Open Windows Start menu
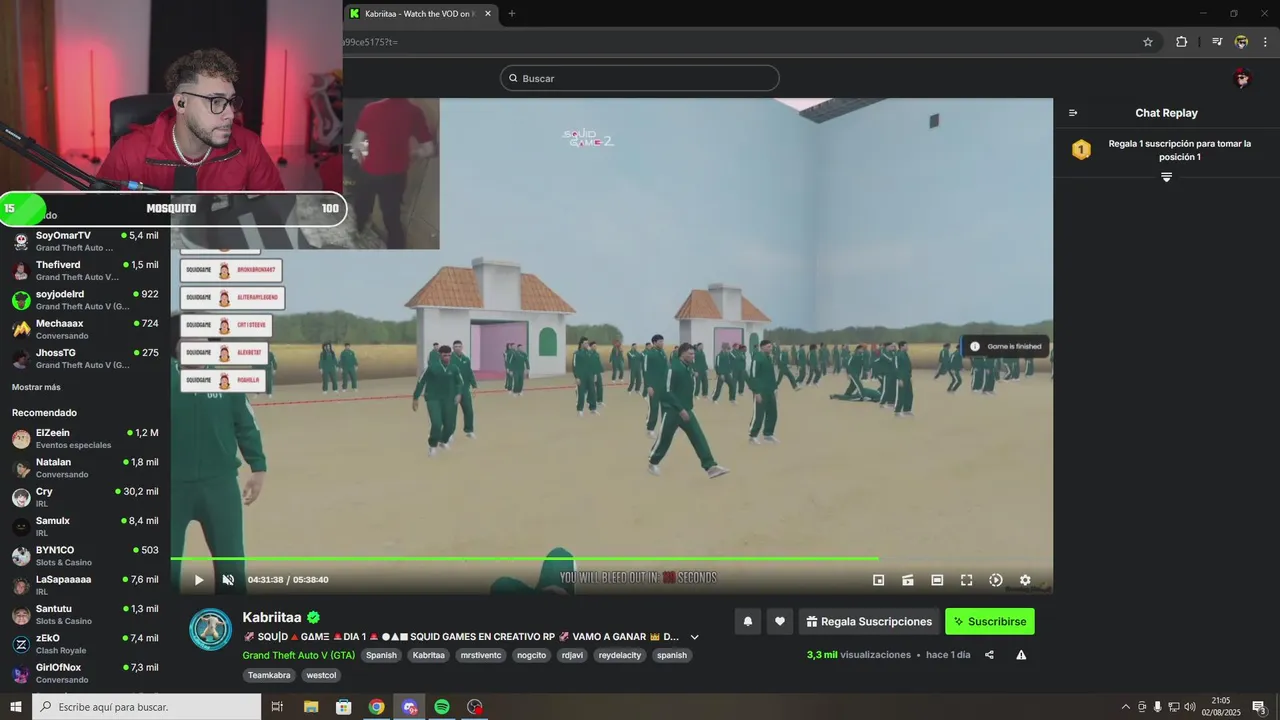The width and height of the screenshot is (1280, 720). pyautogui.click(x=16, y=707)
